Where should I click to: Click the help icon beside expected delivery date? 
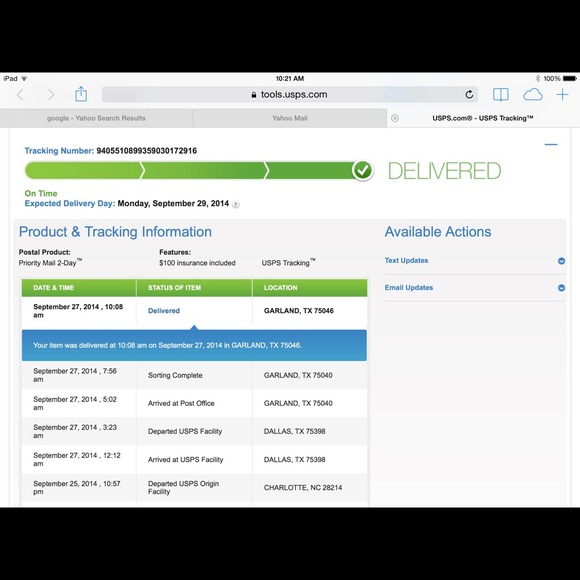pyautogui.click(x=235, y=204)
